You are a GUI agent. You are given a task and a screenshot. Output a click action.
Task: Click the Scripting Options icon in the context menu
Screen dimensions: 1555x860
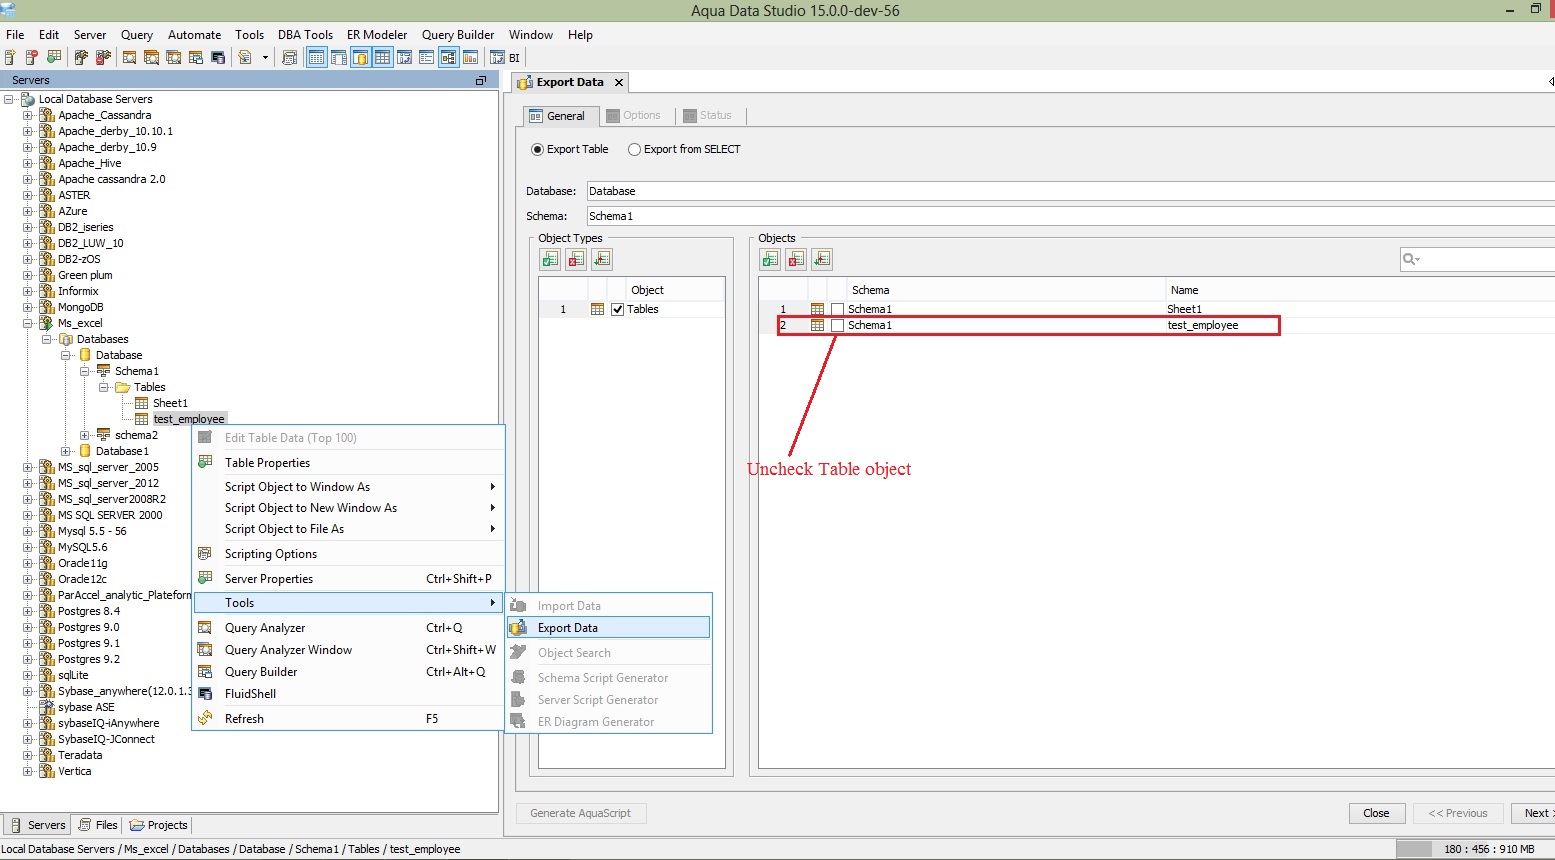pos(205,553)
